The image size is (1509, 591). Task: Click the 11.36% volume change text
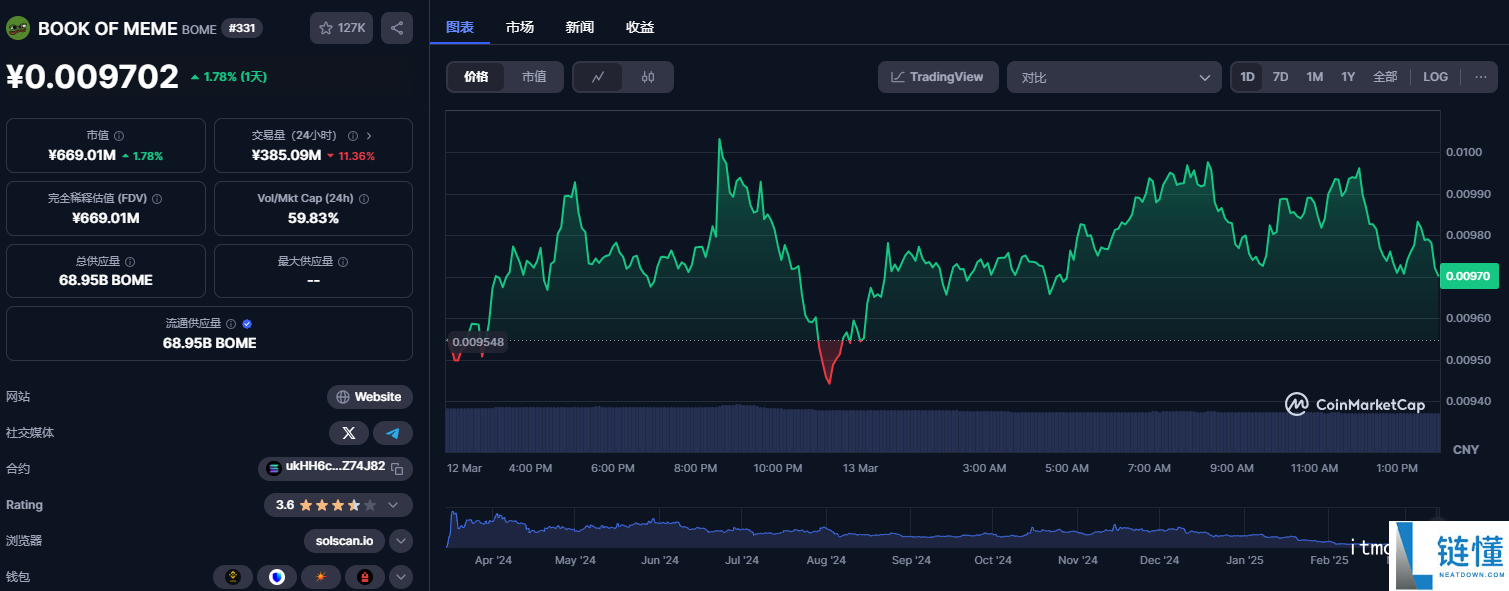click(x=351, y=156)
